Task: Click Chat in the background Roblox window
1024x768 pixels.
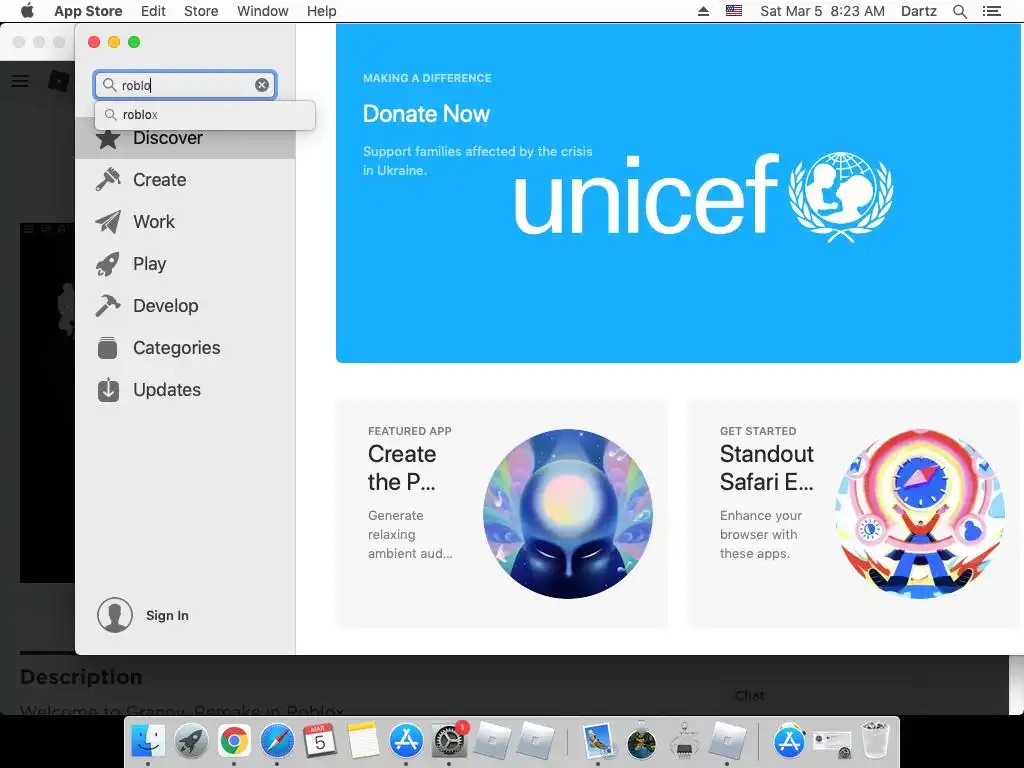Action: click(749, 696)
